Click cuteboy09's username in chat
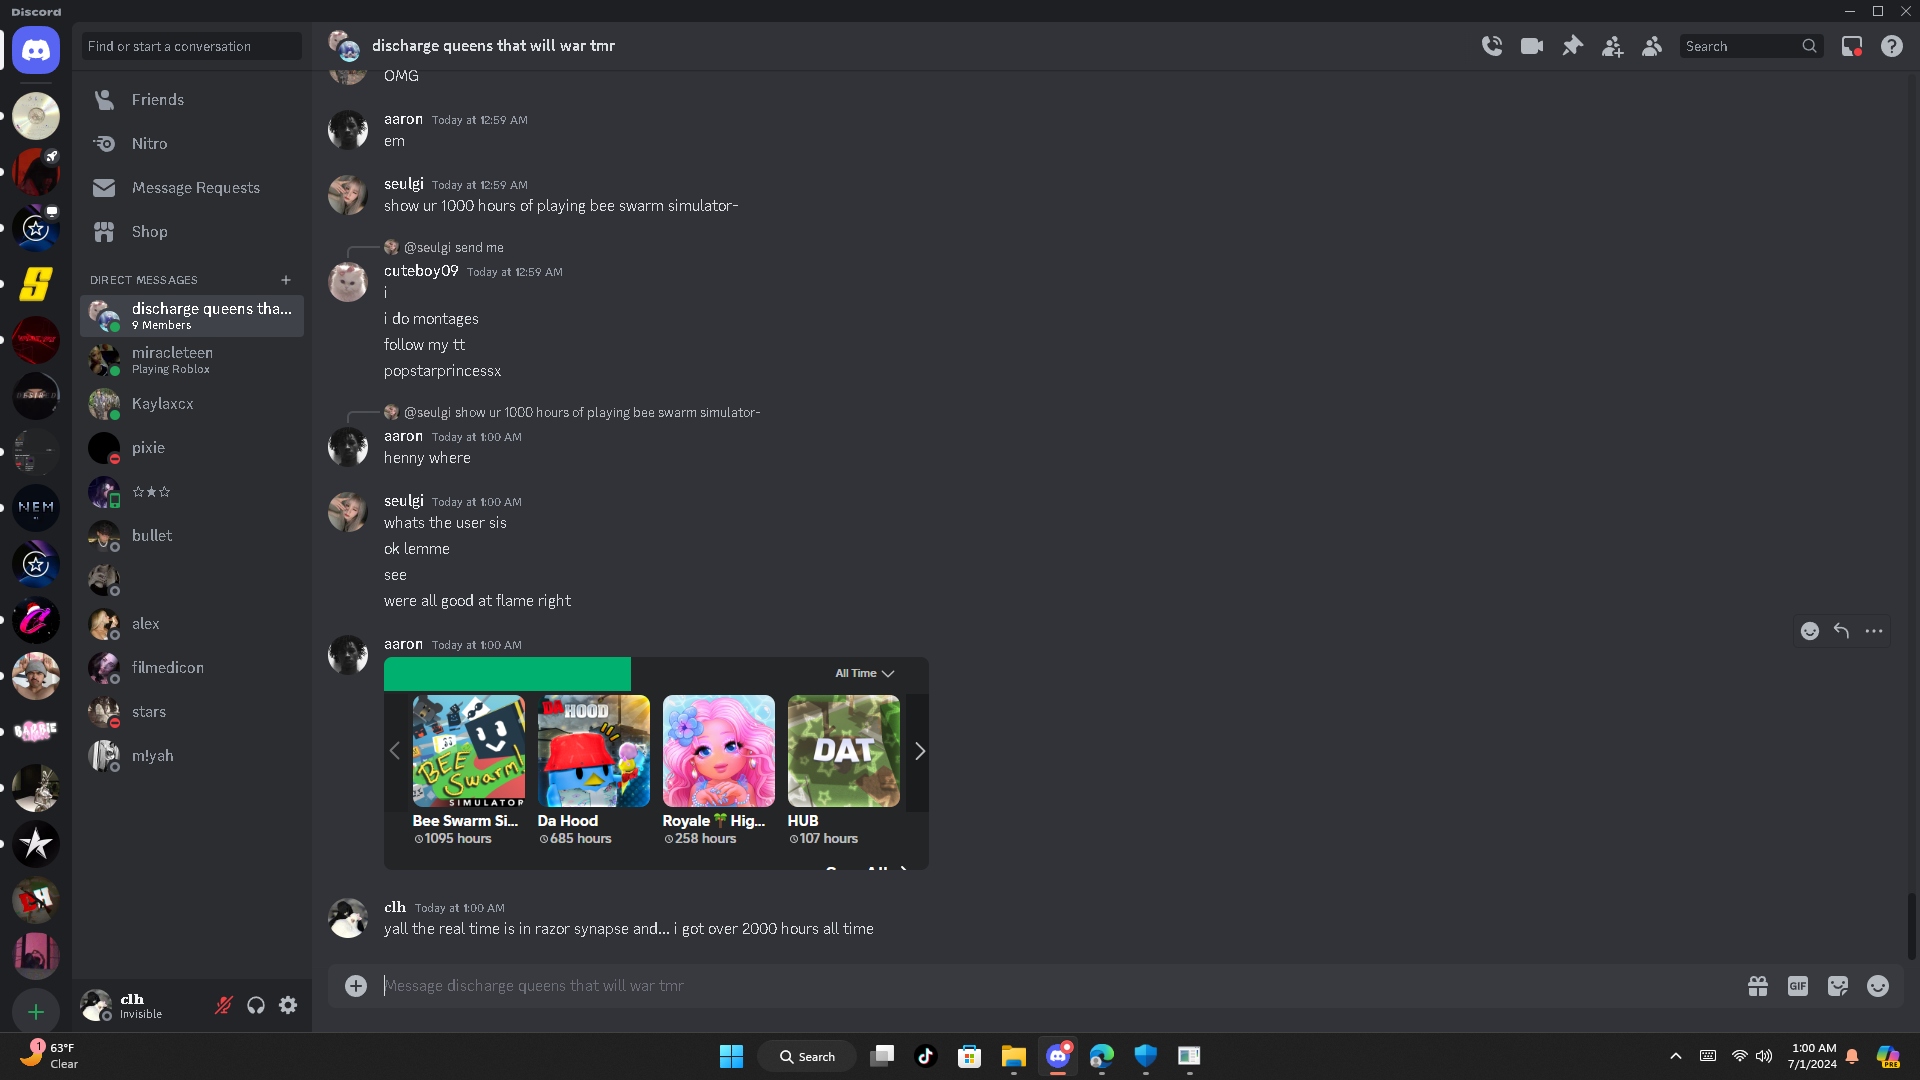This screenshot has height=1080, width=1920. click(x=421, y=271)
